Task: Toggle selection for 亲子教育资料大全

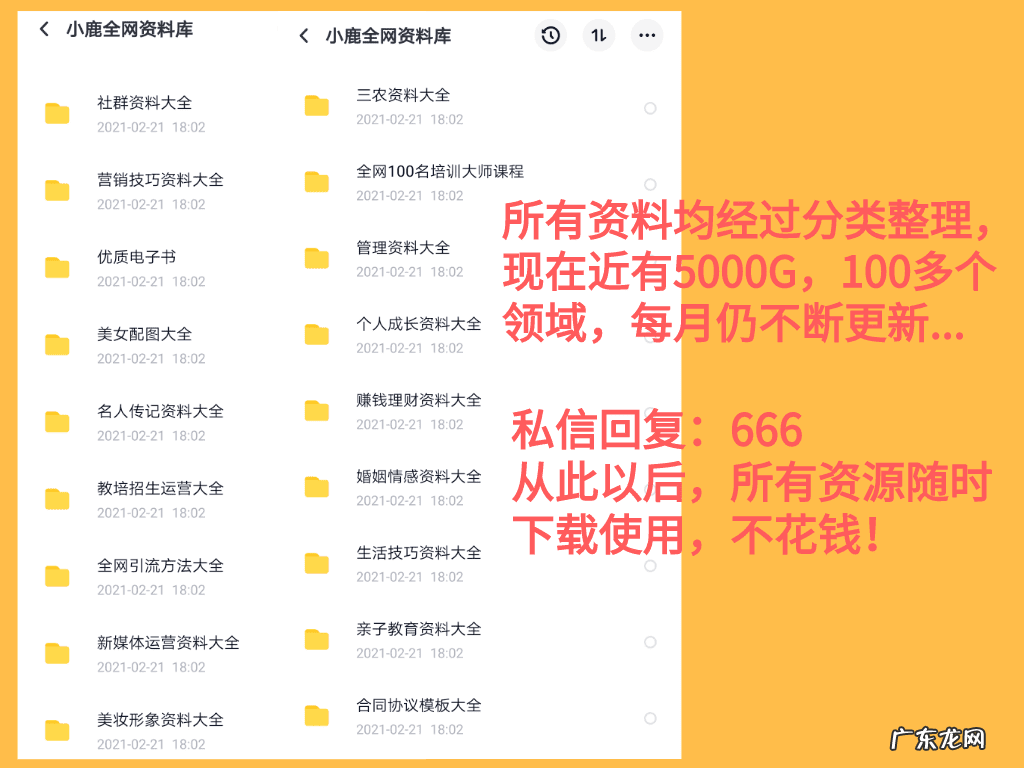Action: [x=650, y=640]
